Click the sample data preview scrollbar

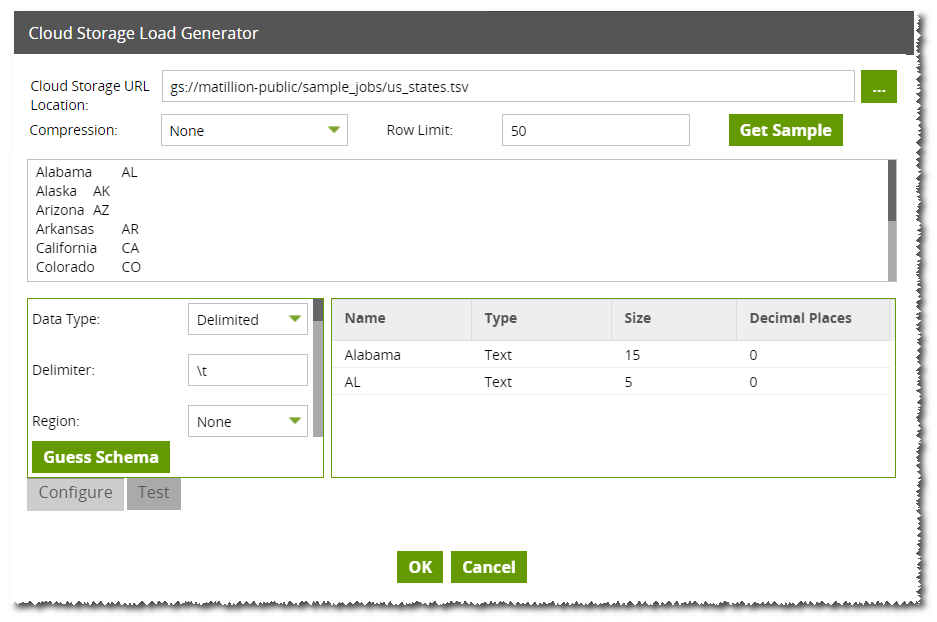(x=892, y=220)
